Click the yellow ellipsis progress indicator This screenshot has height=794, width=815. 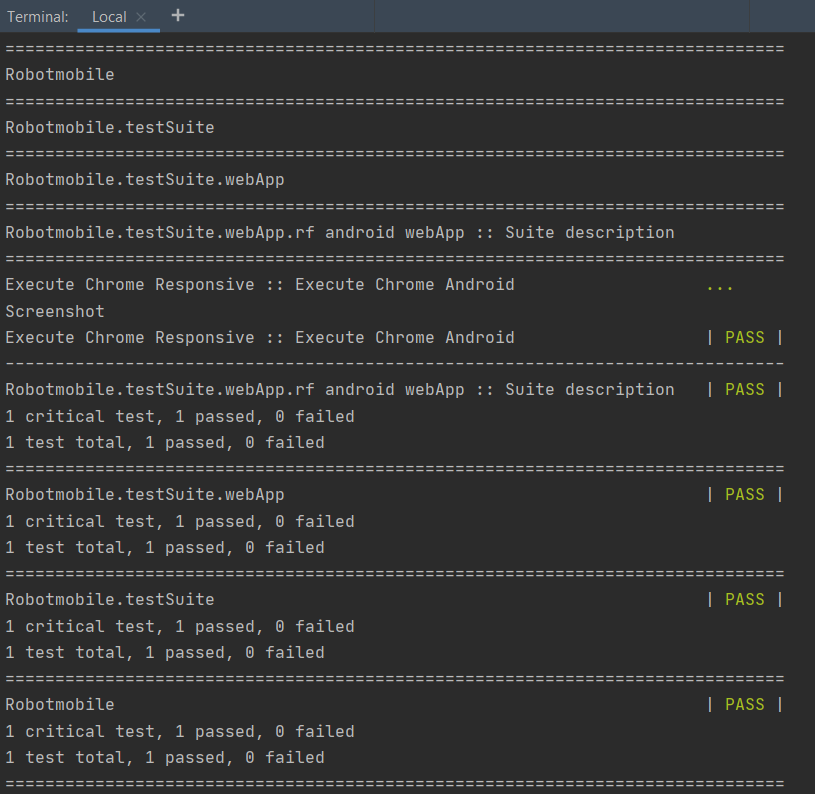pyautogui.click(x=720, y=287)
